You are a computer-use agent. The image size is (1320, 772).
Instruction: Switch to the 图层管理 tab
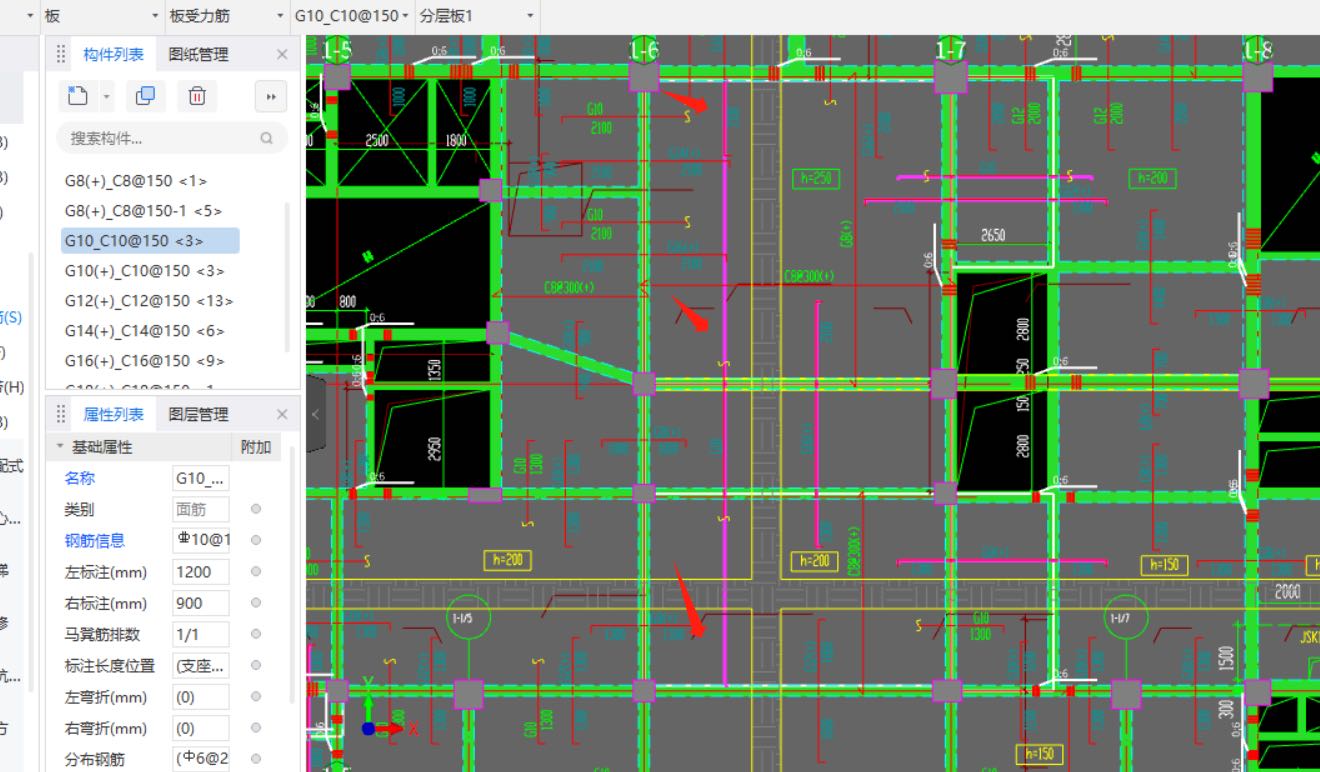[198, 414]
